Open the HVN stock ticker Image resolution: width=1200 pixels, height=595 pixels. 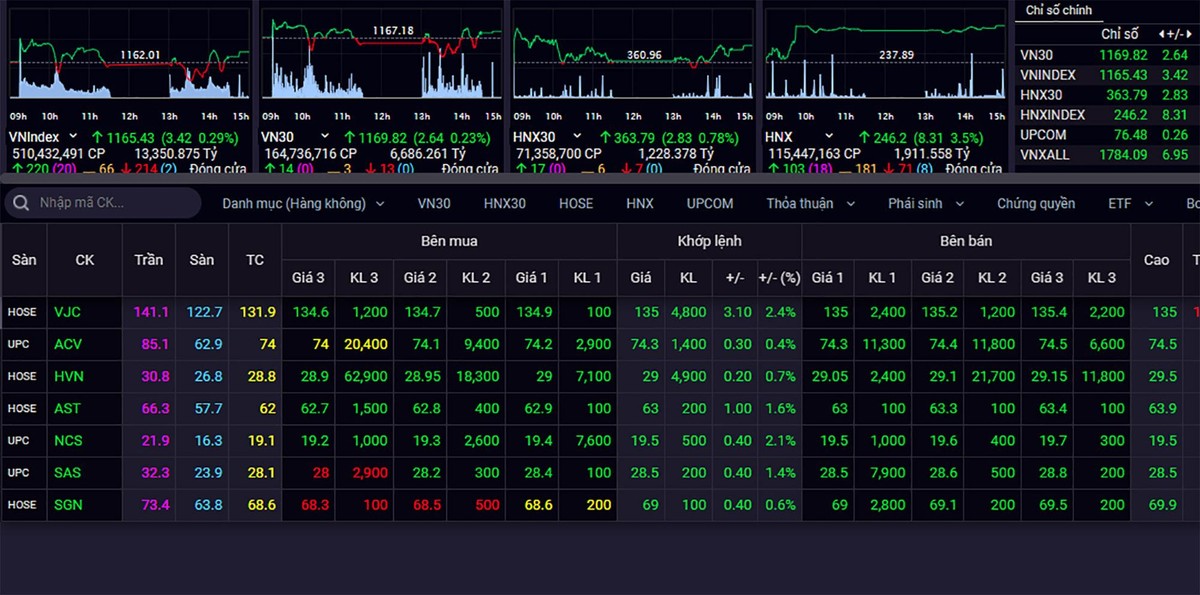click(68, 376)
